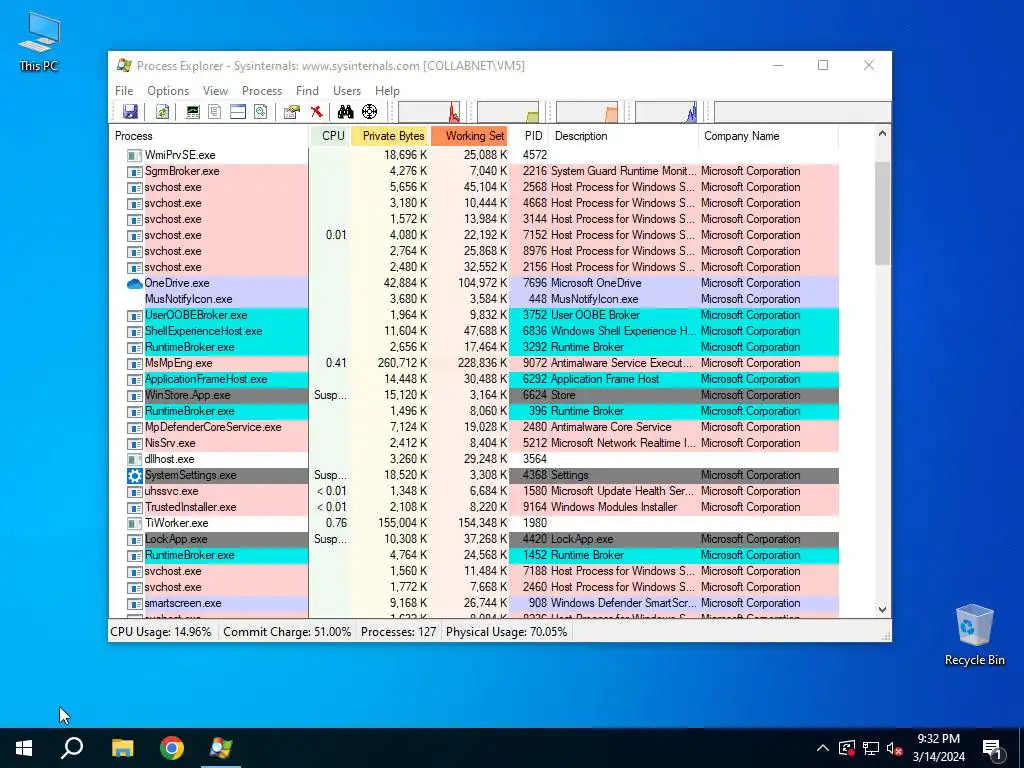Select the LockApp.exe process
Viewport: 1024px width, 768px height.
pos(176,539)
